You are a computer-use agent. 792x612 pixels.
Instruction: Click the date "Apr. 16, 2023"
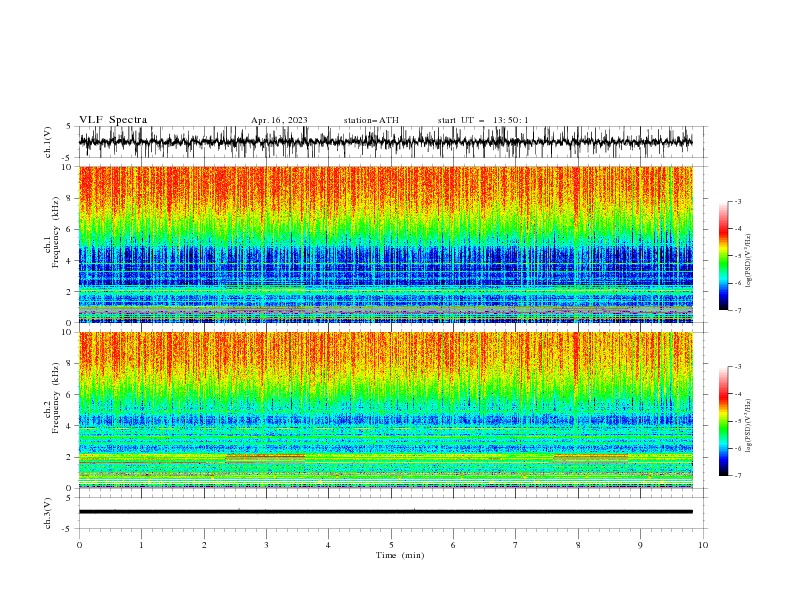click(x=279, y=120)
